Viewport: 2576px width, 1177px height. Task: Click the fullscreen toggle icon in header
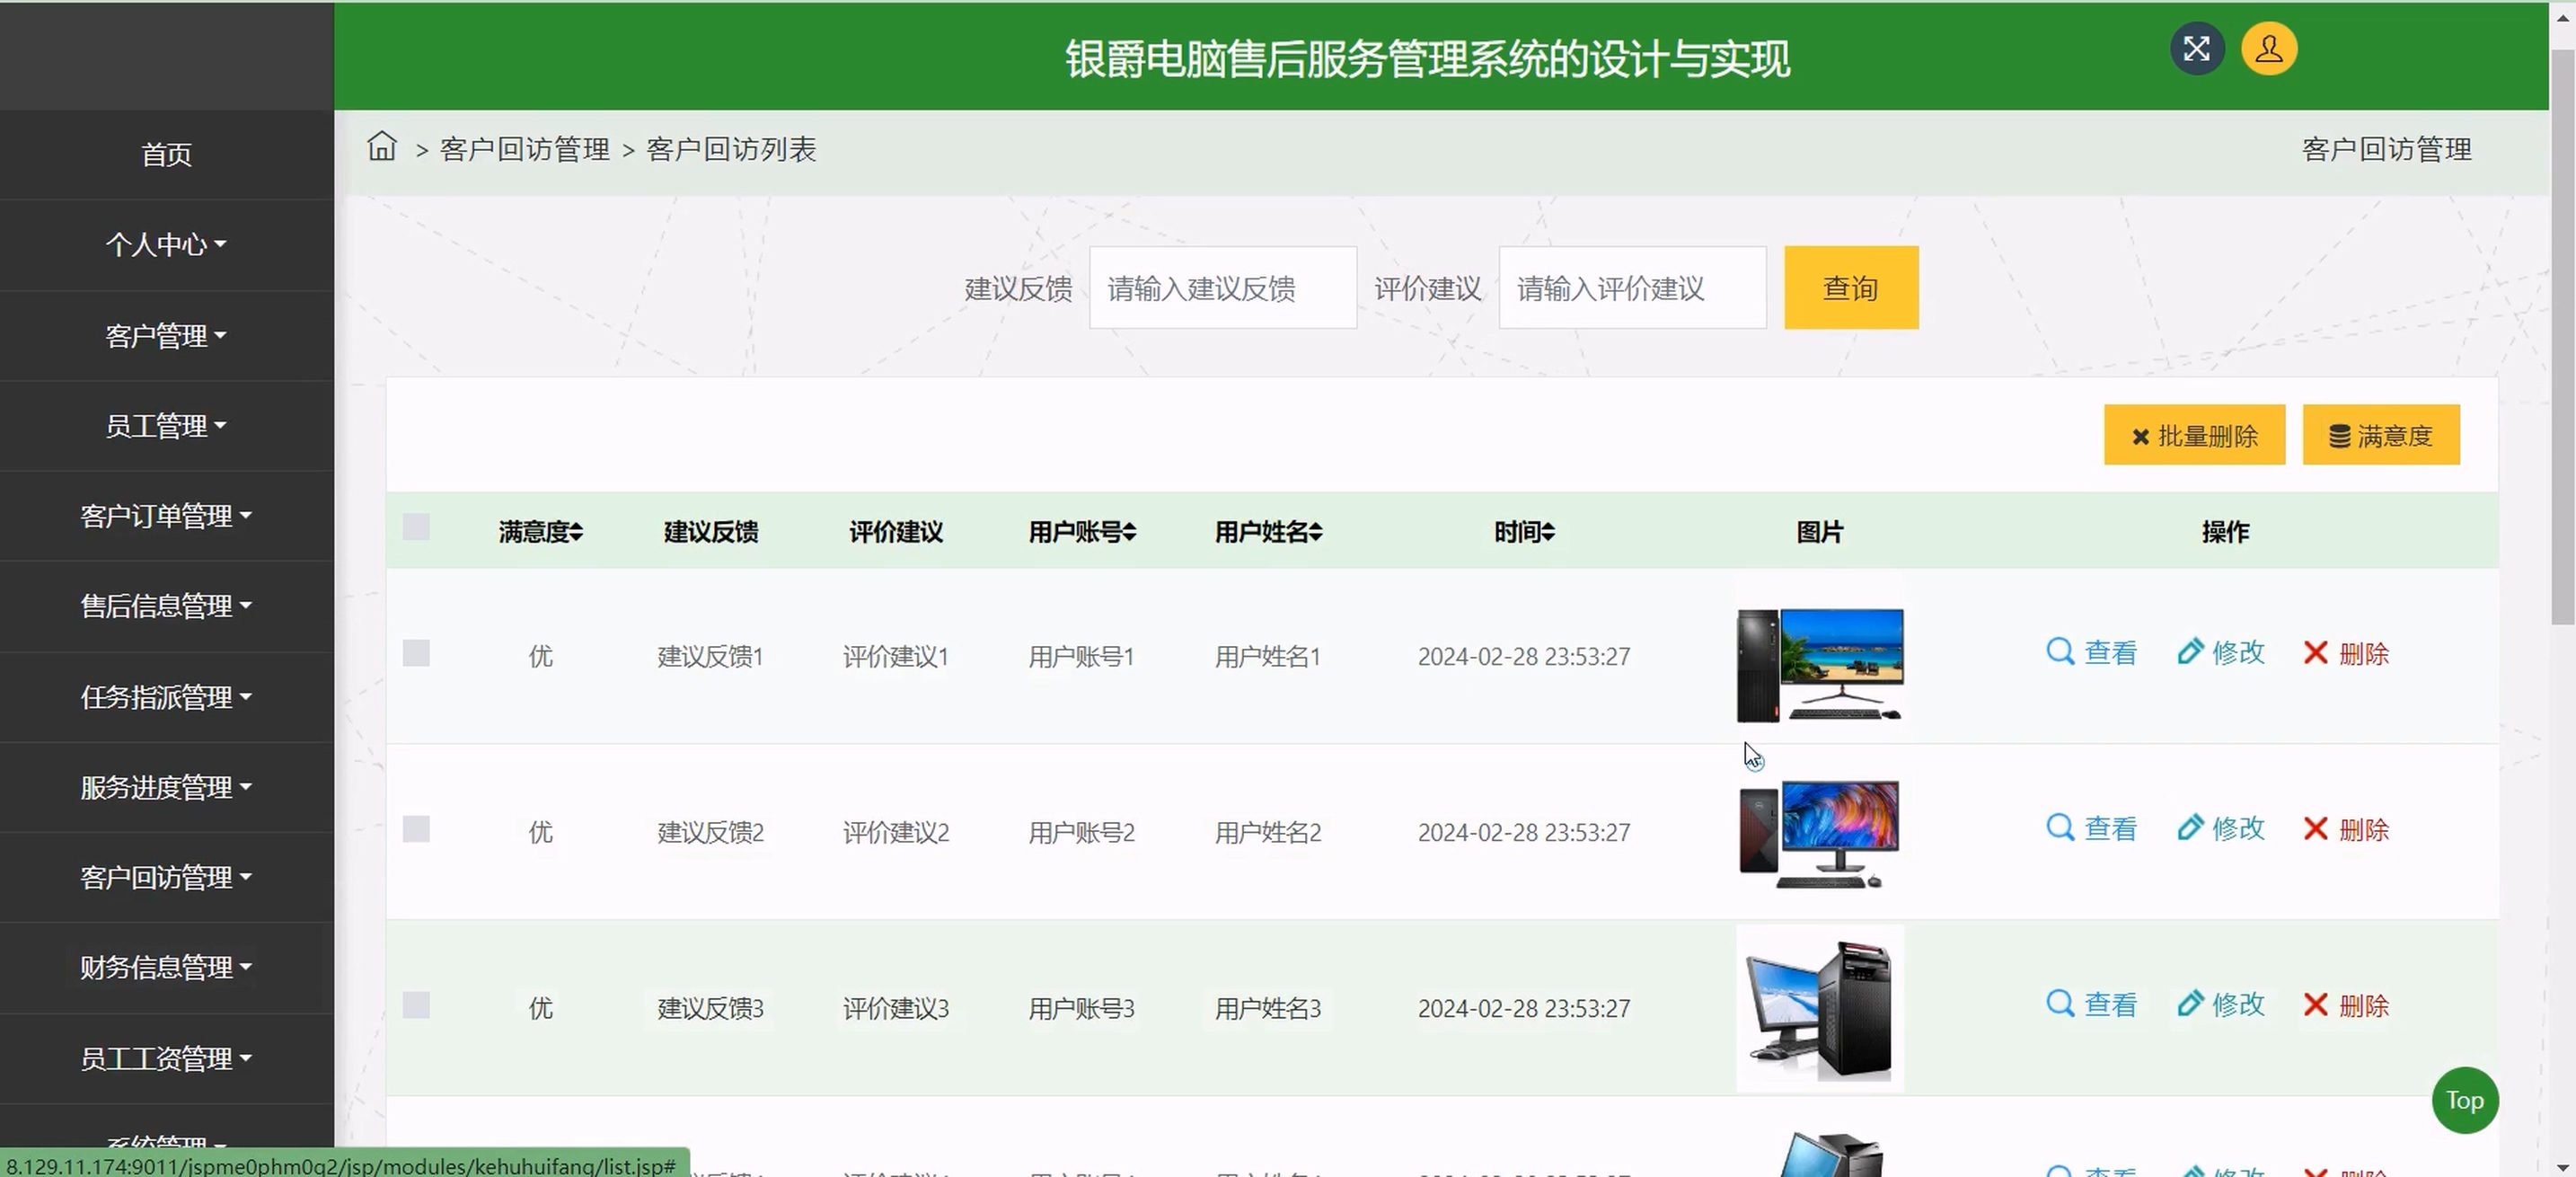(2197, 49)
